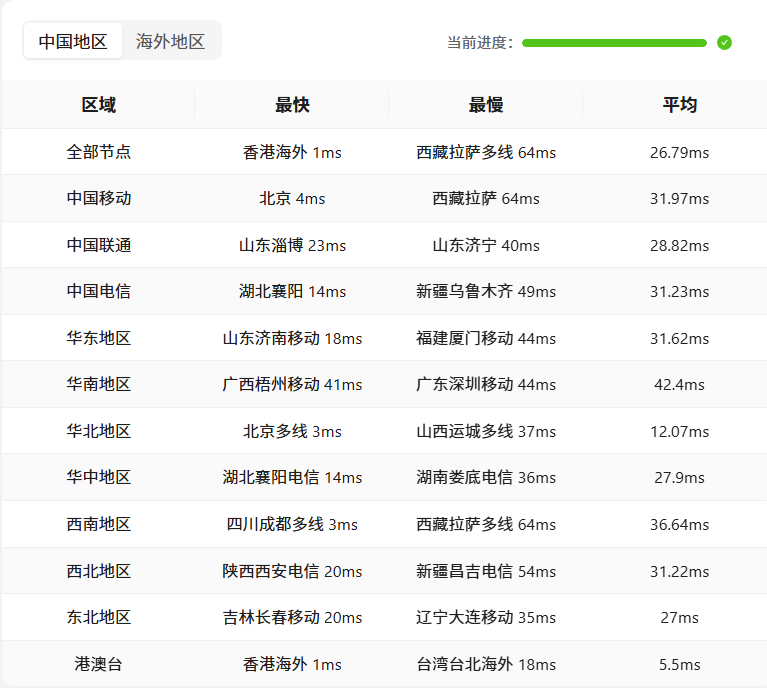The image size is (767, 688).
Task: Click 陕西西安电信 20ms fastest entry
Action: (x=292, y=571)
